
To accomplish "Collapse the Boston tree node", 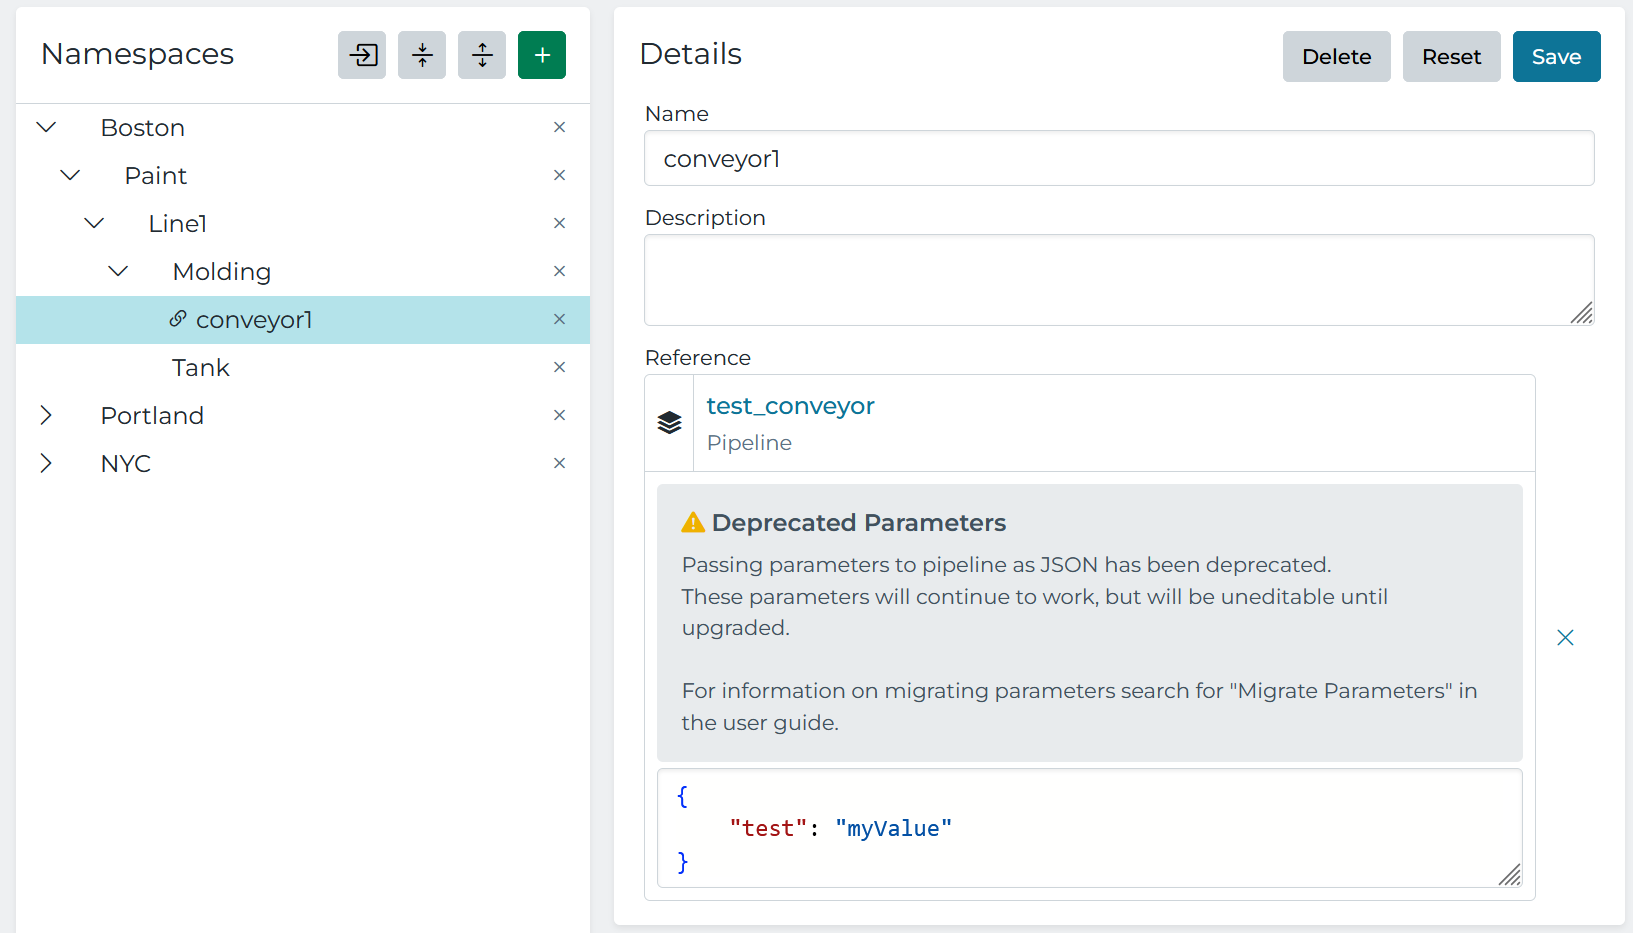I will click(x=46, y=127).
